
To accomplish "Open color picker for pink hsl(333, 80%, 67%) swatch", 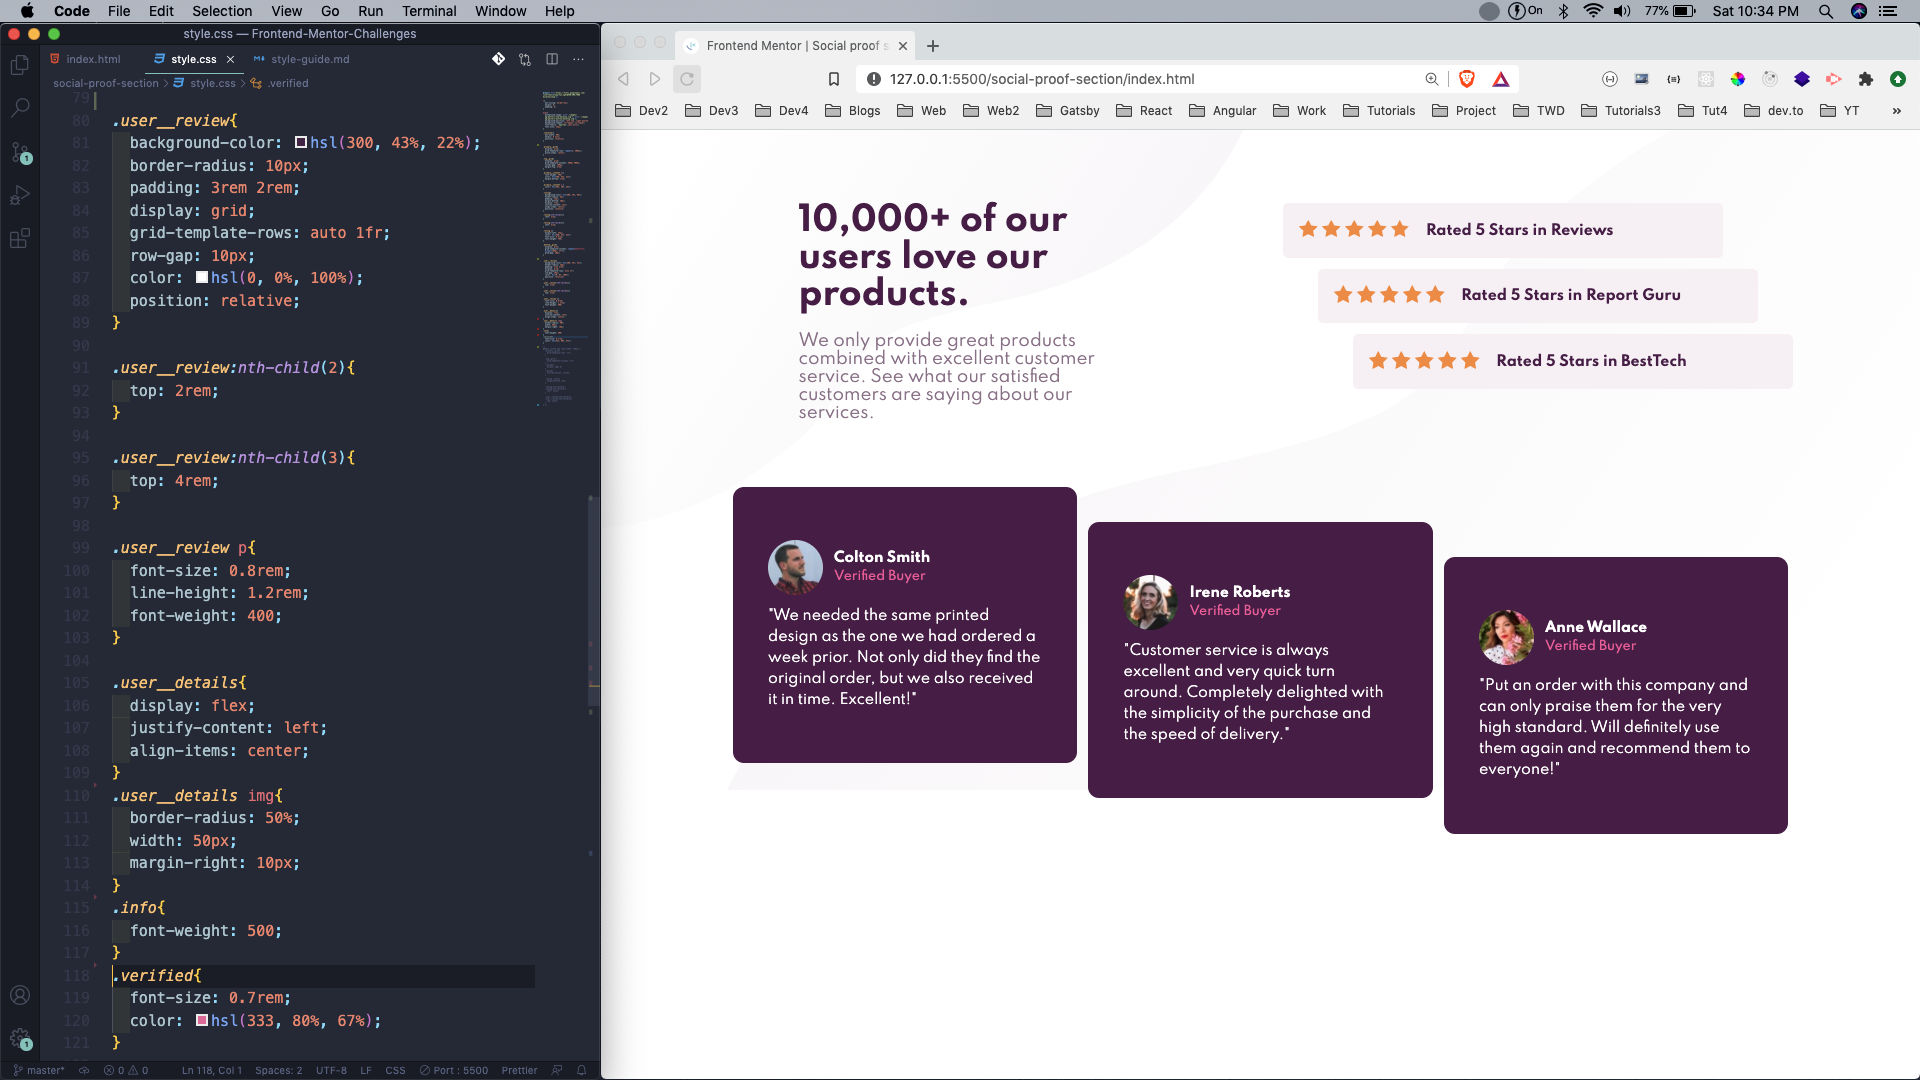I will [202, 1021].
